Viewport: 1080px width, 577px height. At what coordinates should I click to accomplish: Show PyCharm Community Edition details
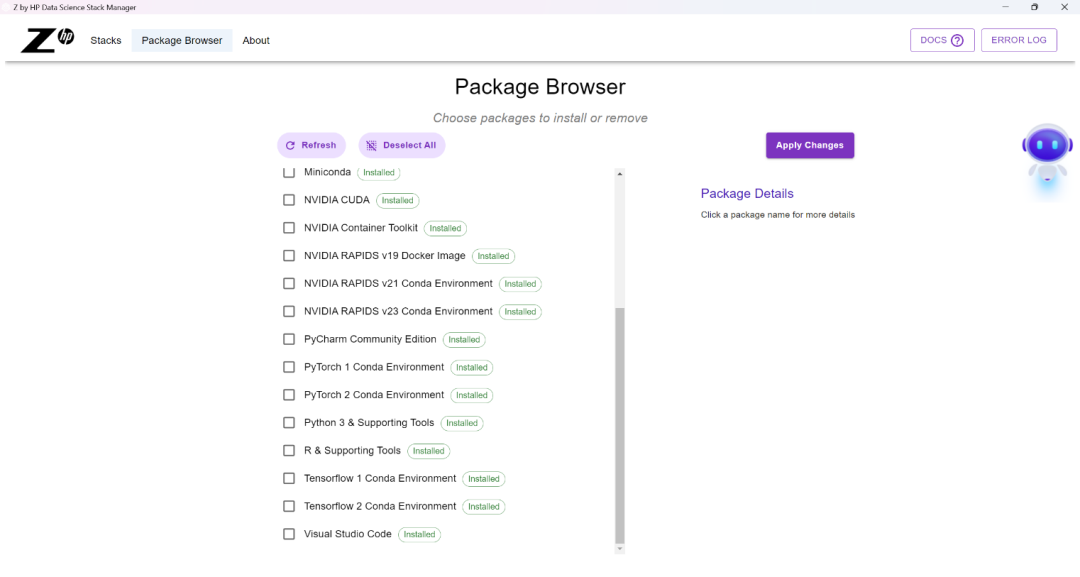pyautogui.click(x=370, y=339)
